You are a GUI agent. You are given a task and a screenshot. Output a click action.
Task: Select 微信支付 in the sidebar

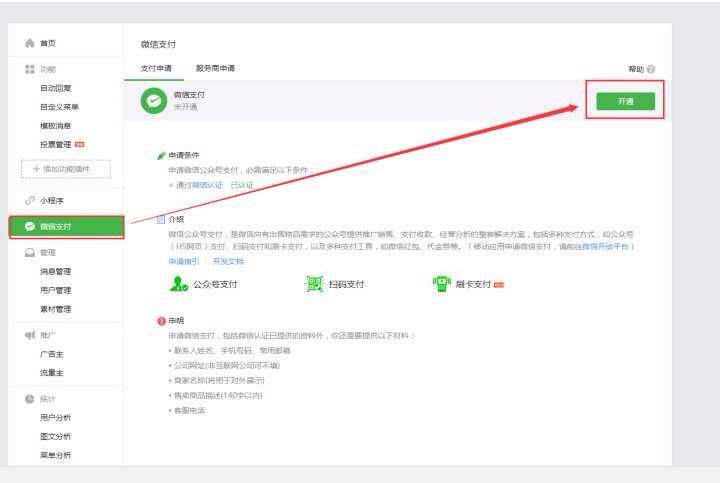[67, 227]
